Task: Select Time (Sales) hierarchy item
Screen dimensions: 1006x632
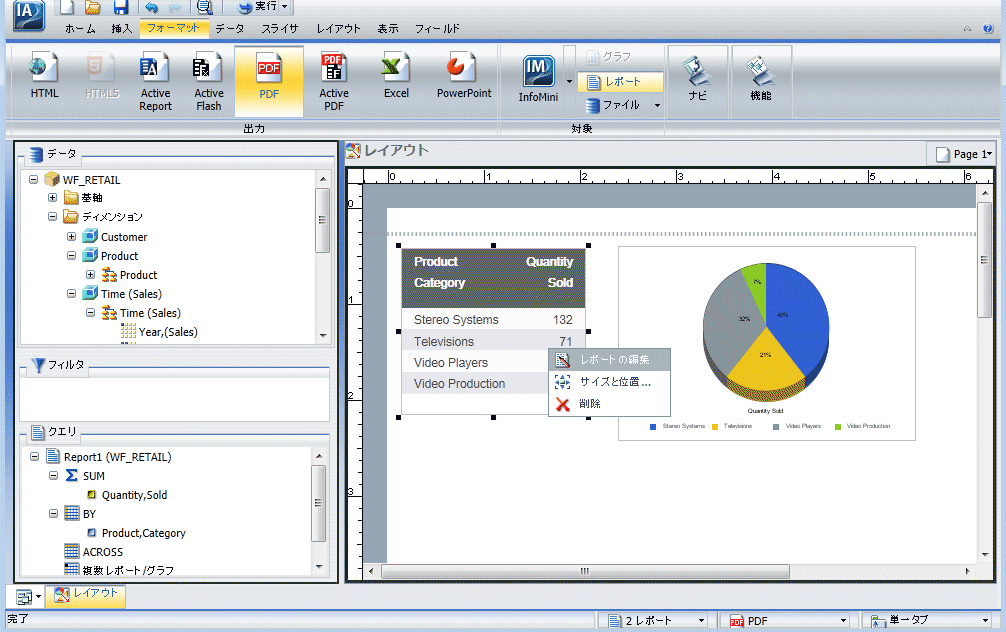Action: (x=149, y=312)
